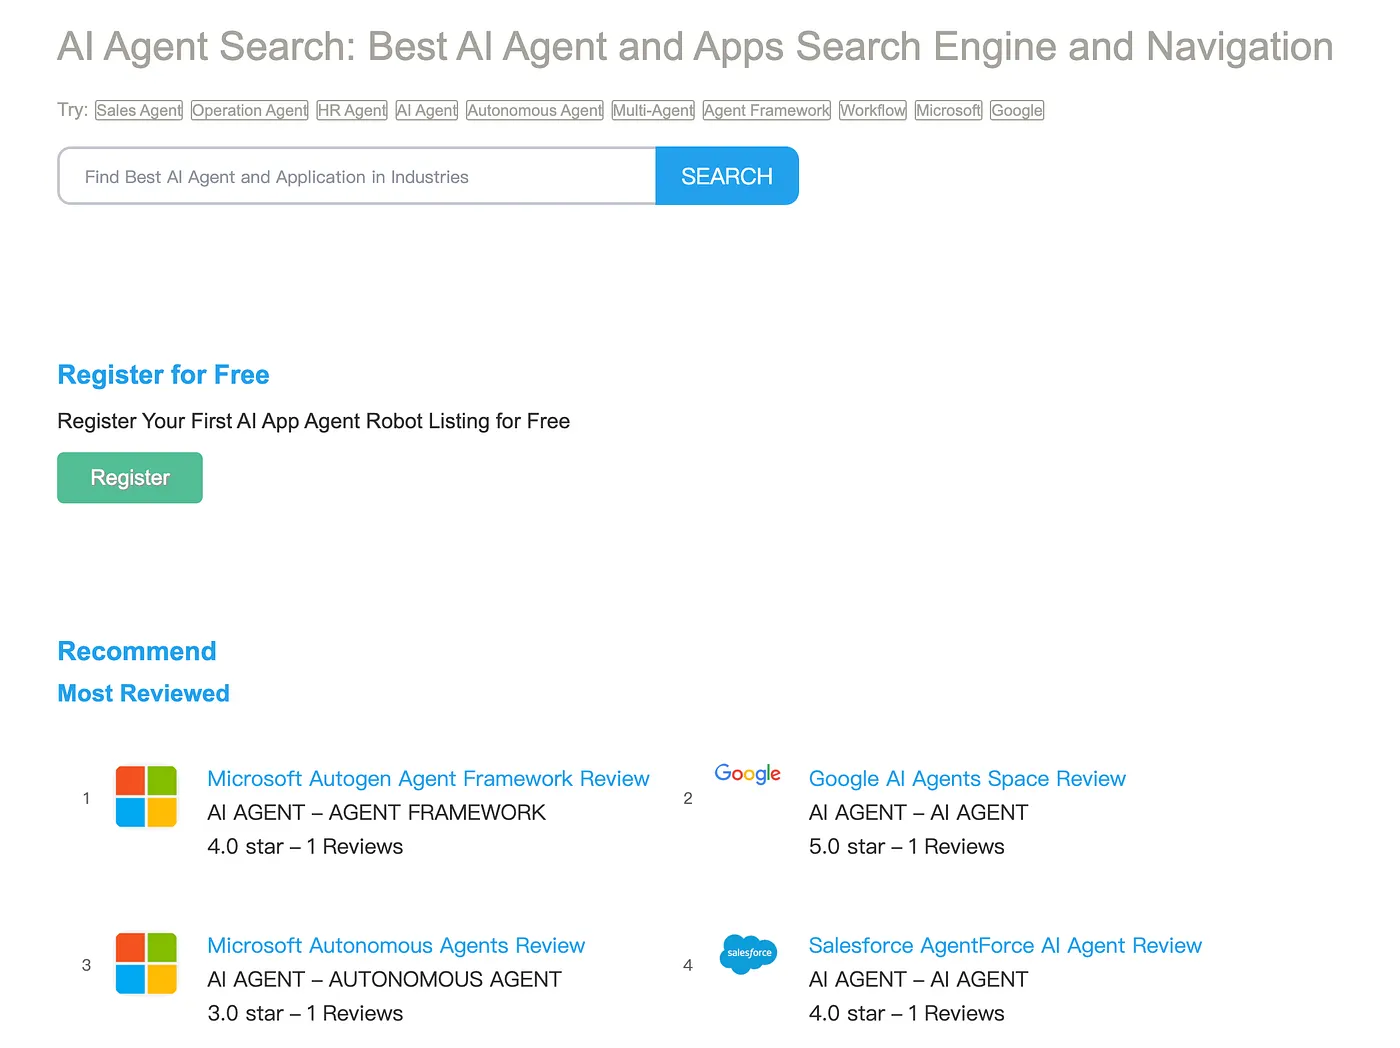Click the Google logo icon
1400x1048 pixels.
click(x=748, y=774)
